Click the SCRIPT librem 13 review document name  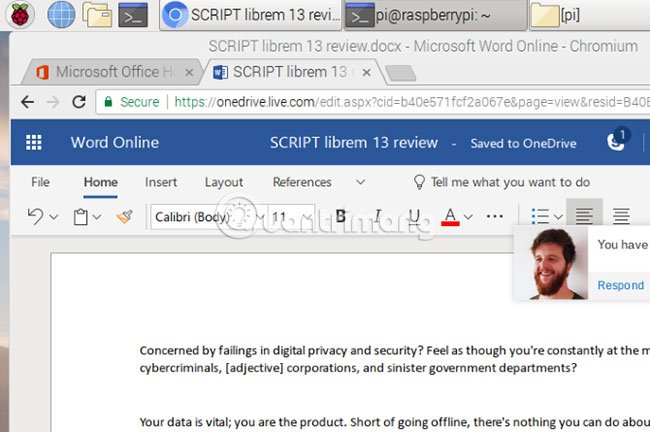(x=354, y=143)
